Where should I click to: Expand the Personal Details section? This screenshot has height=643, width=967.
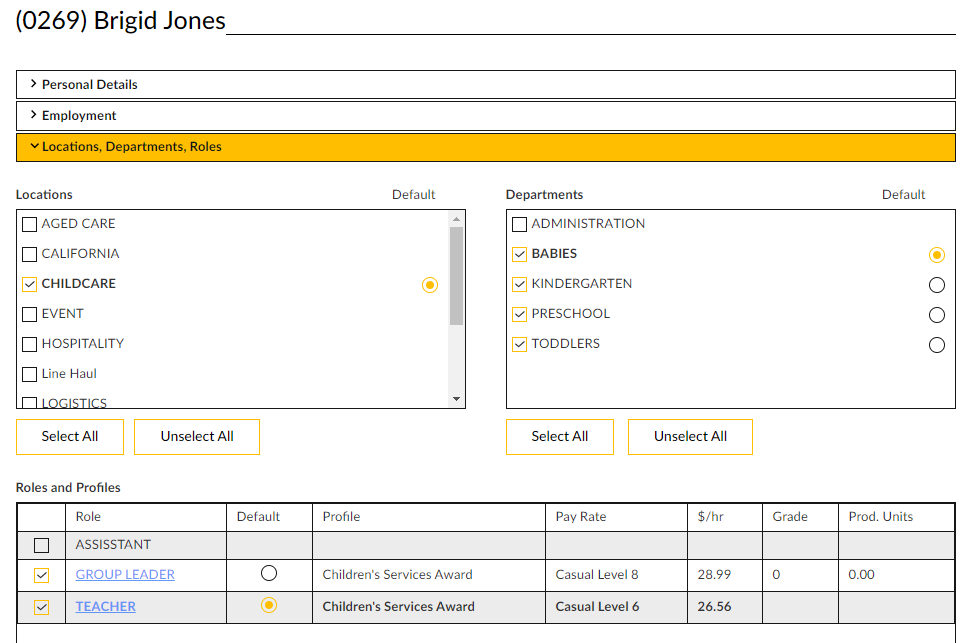[88, 85]
